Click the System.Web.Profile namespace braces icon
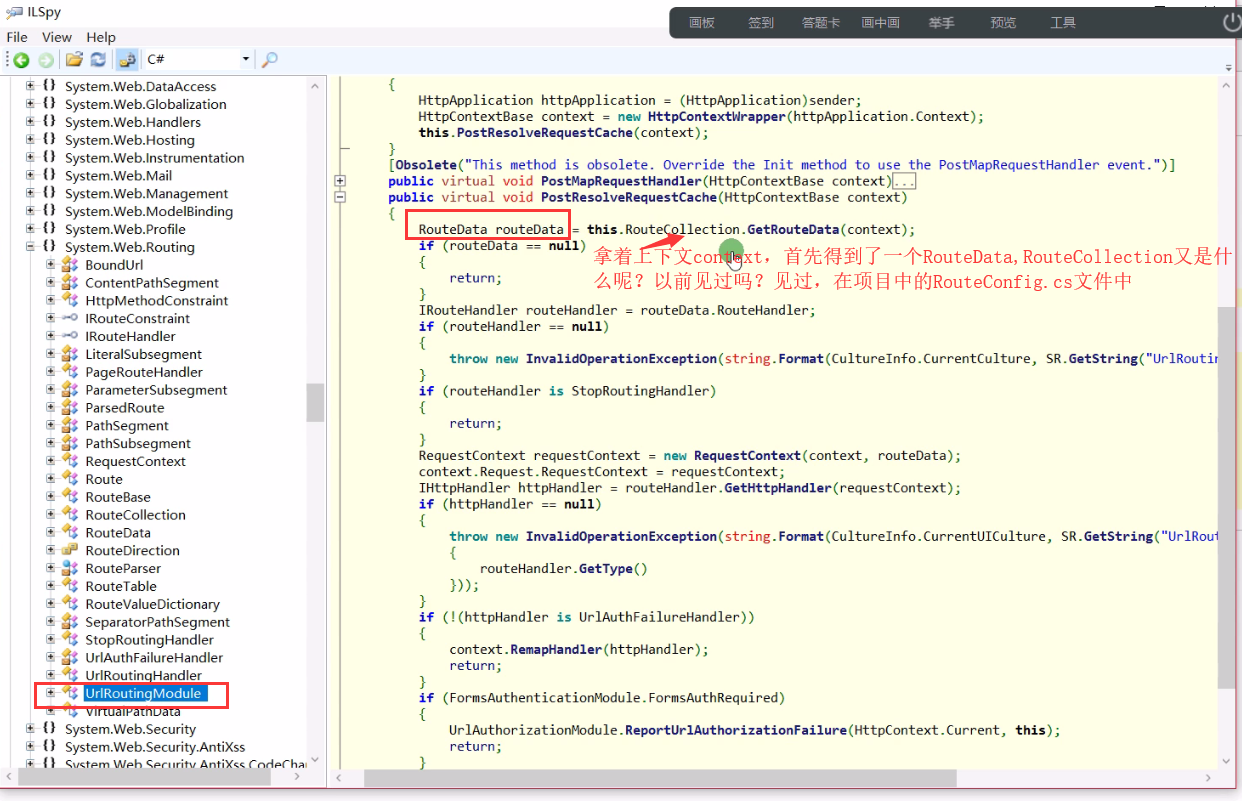This screenshot has height=801, width=1242. 49,229
